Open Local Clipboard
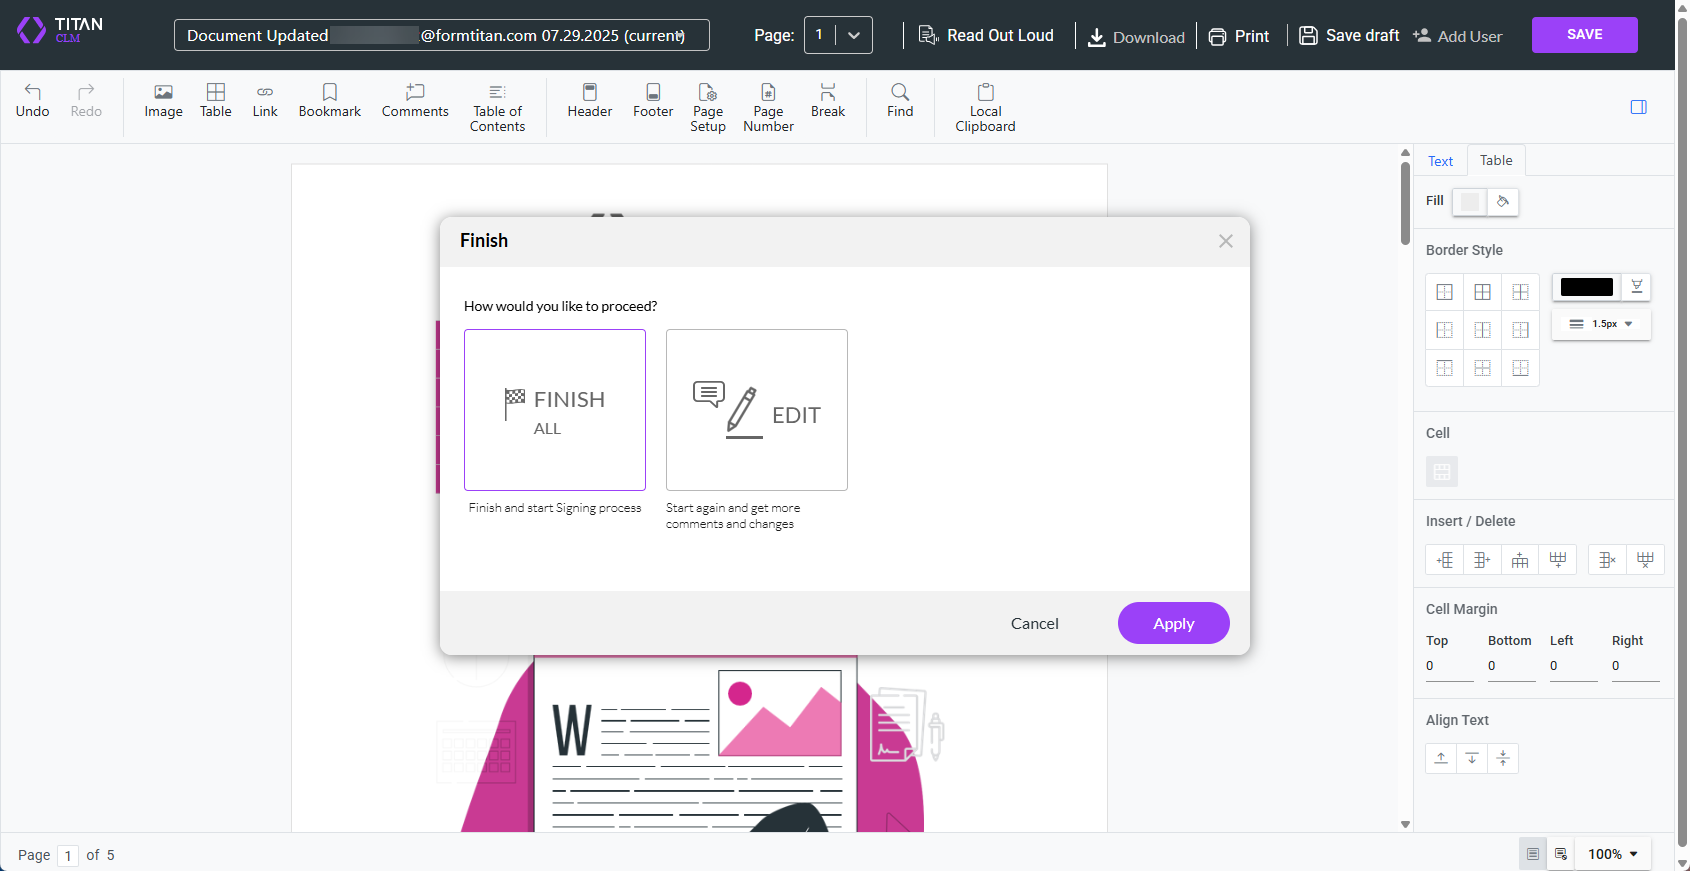This screenshot has width=1690, height=871. point(985,108)
